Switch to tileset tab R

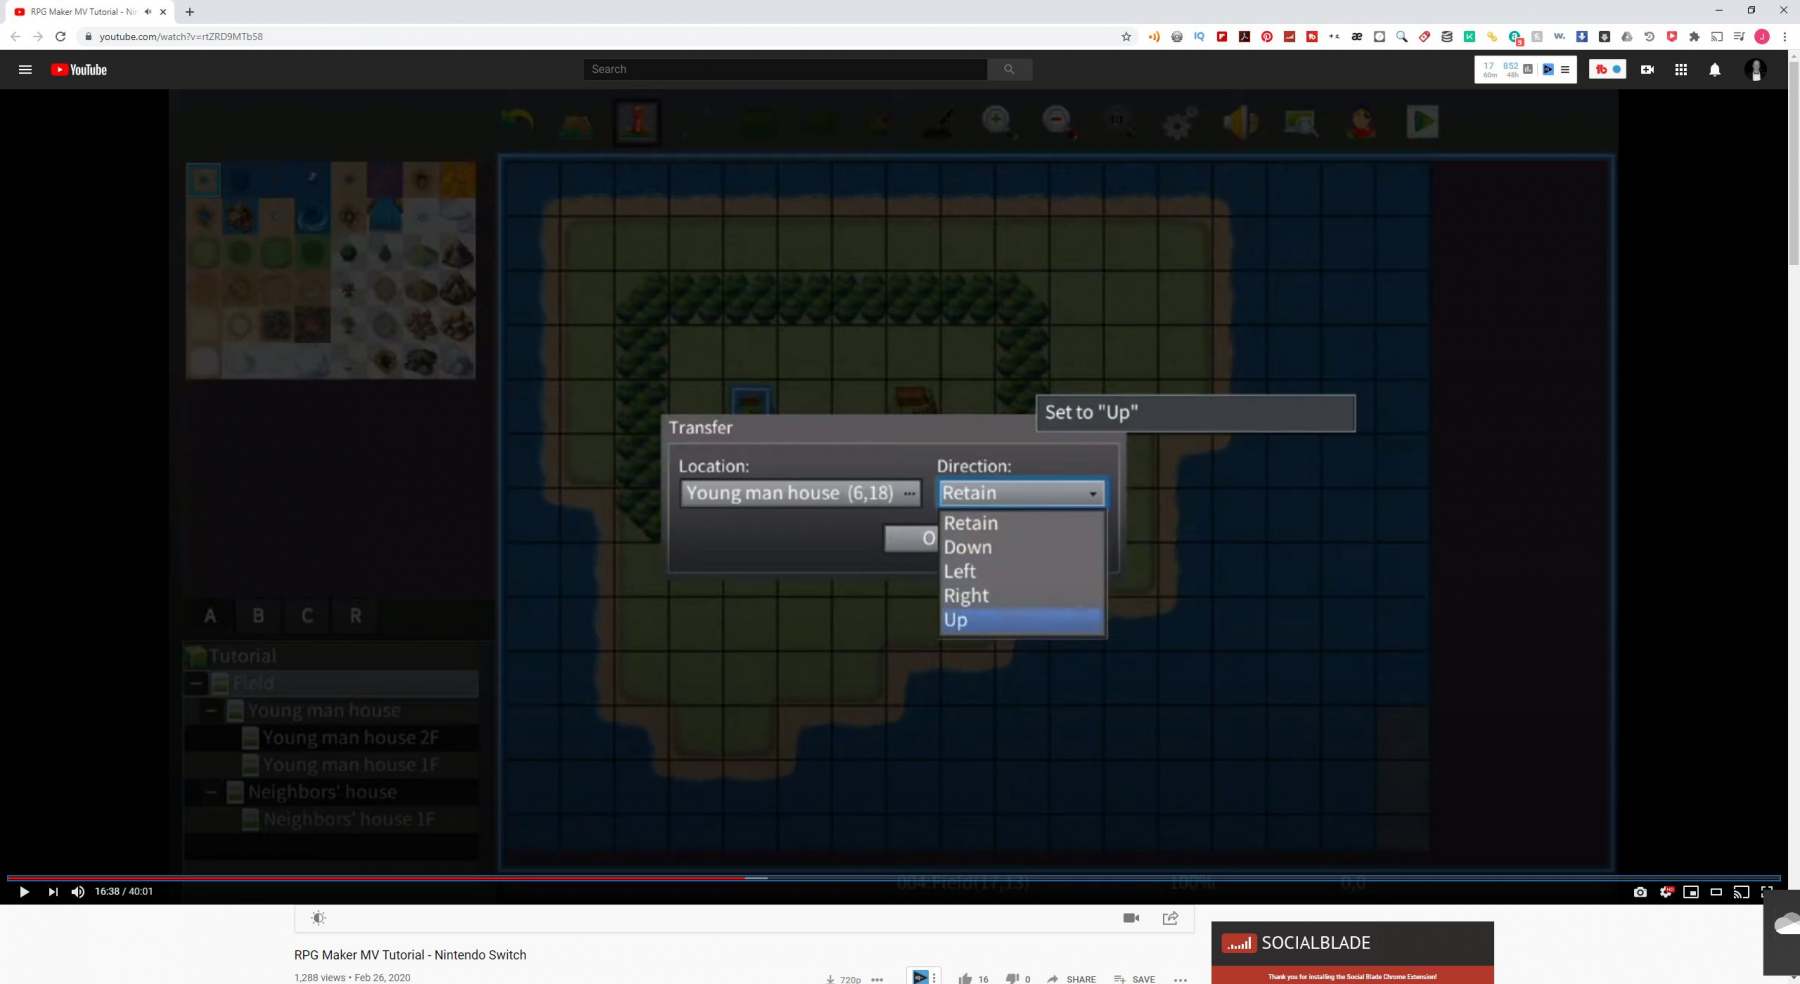[356, 616]
